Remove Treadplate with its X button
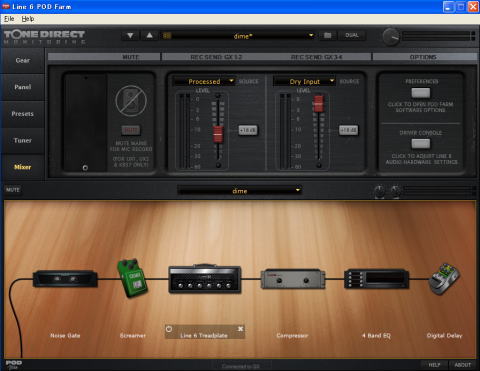 [x=240, y=329]
